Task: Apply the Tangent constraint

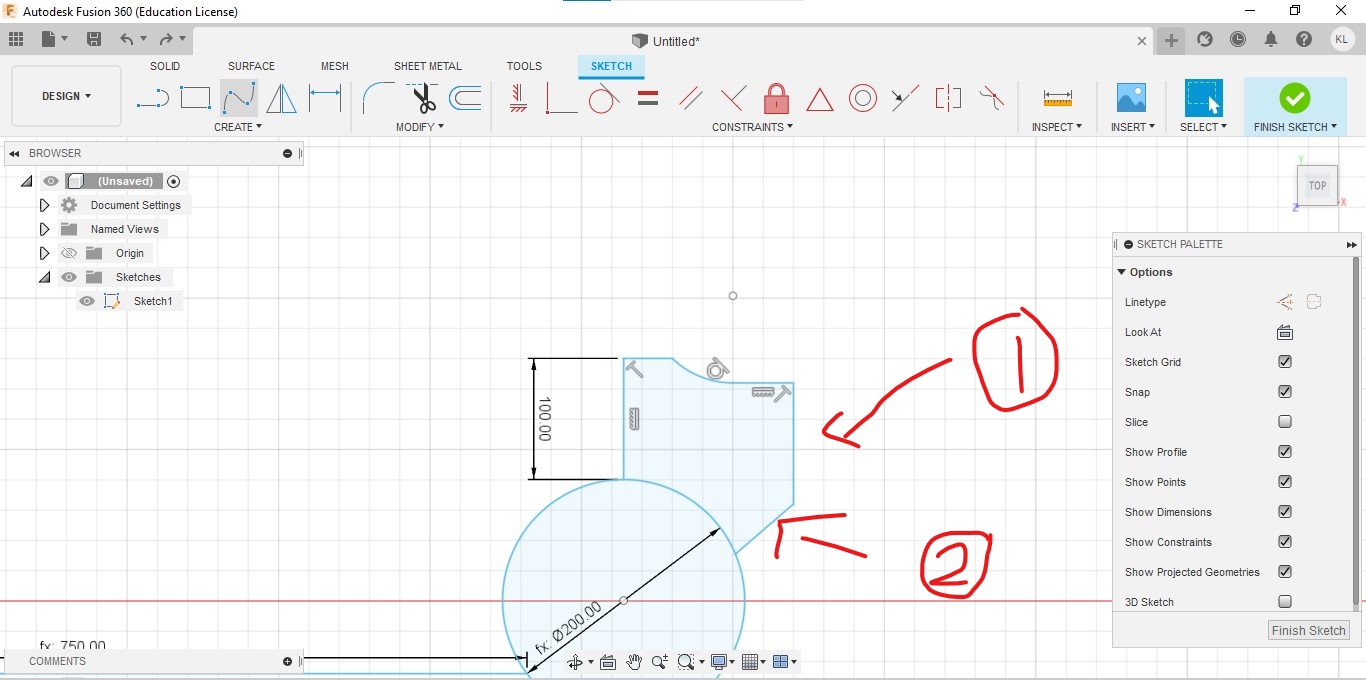Action: tap(604, 98)
